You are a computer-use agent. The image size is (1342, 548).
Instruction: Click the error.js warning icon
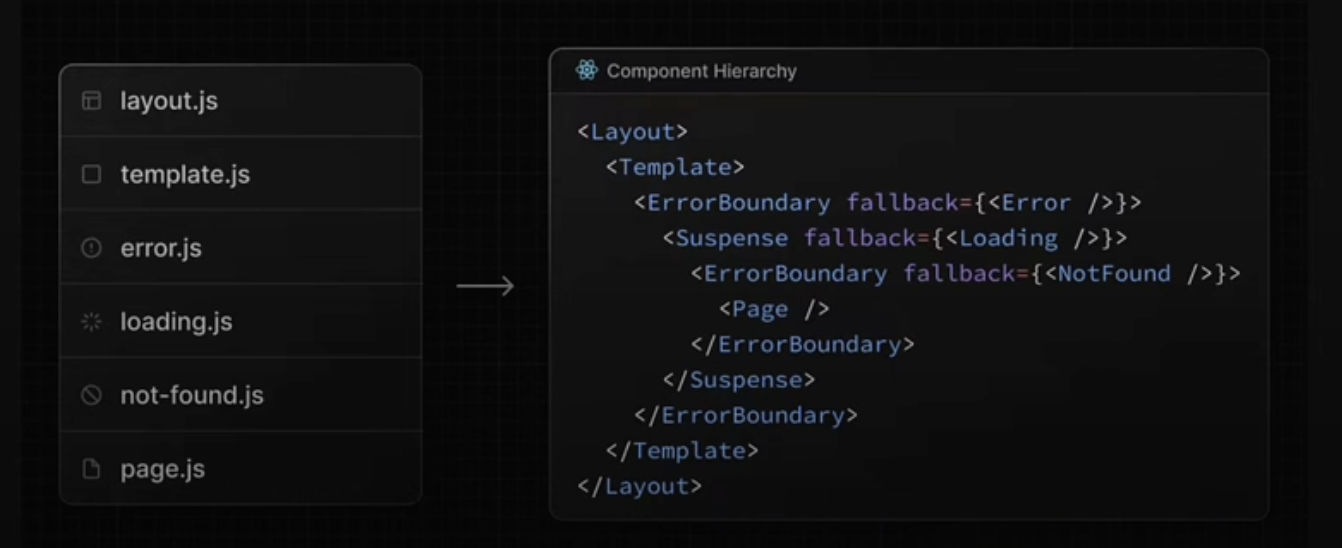91,248
